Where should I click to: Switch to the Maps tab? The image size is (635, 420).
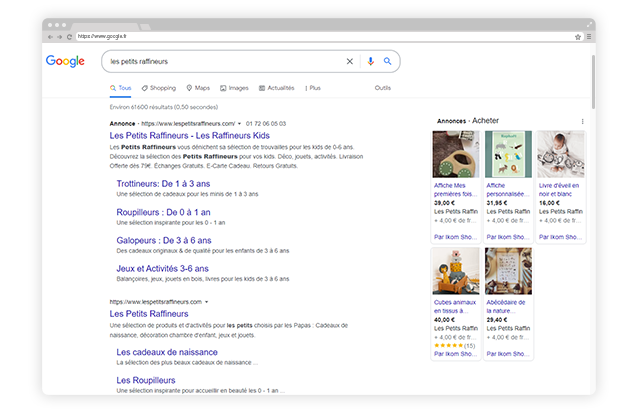[x=198, y=88]
